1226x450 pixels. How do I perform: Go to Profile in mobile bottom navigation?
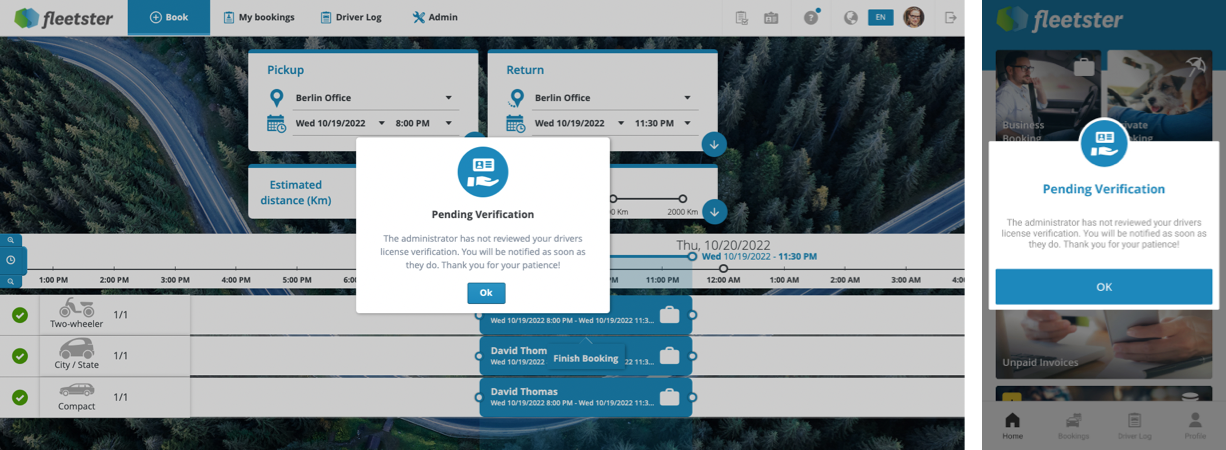click(1195, 426)
